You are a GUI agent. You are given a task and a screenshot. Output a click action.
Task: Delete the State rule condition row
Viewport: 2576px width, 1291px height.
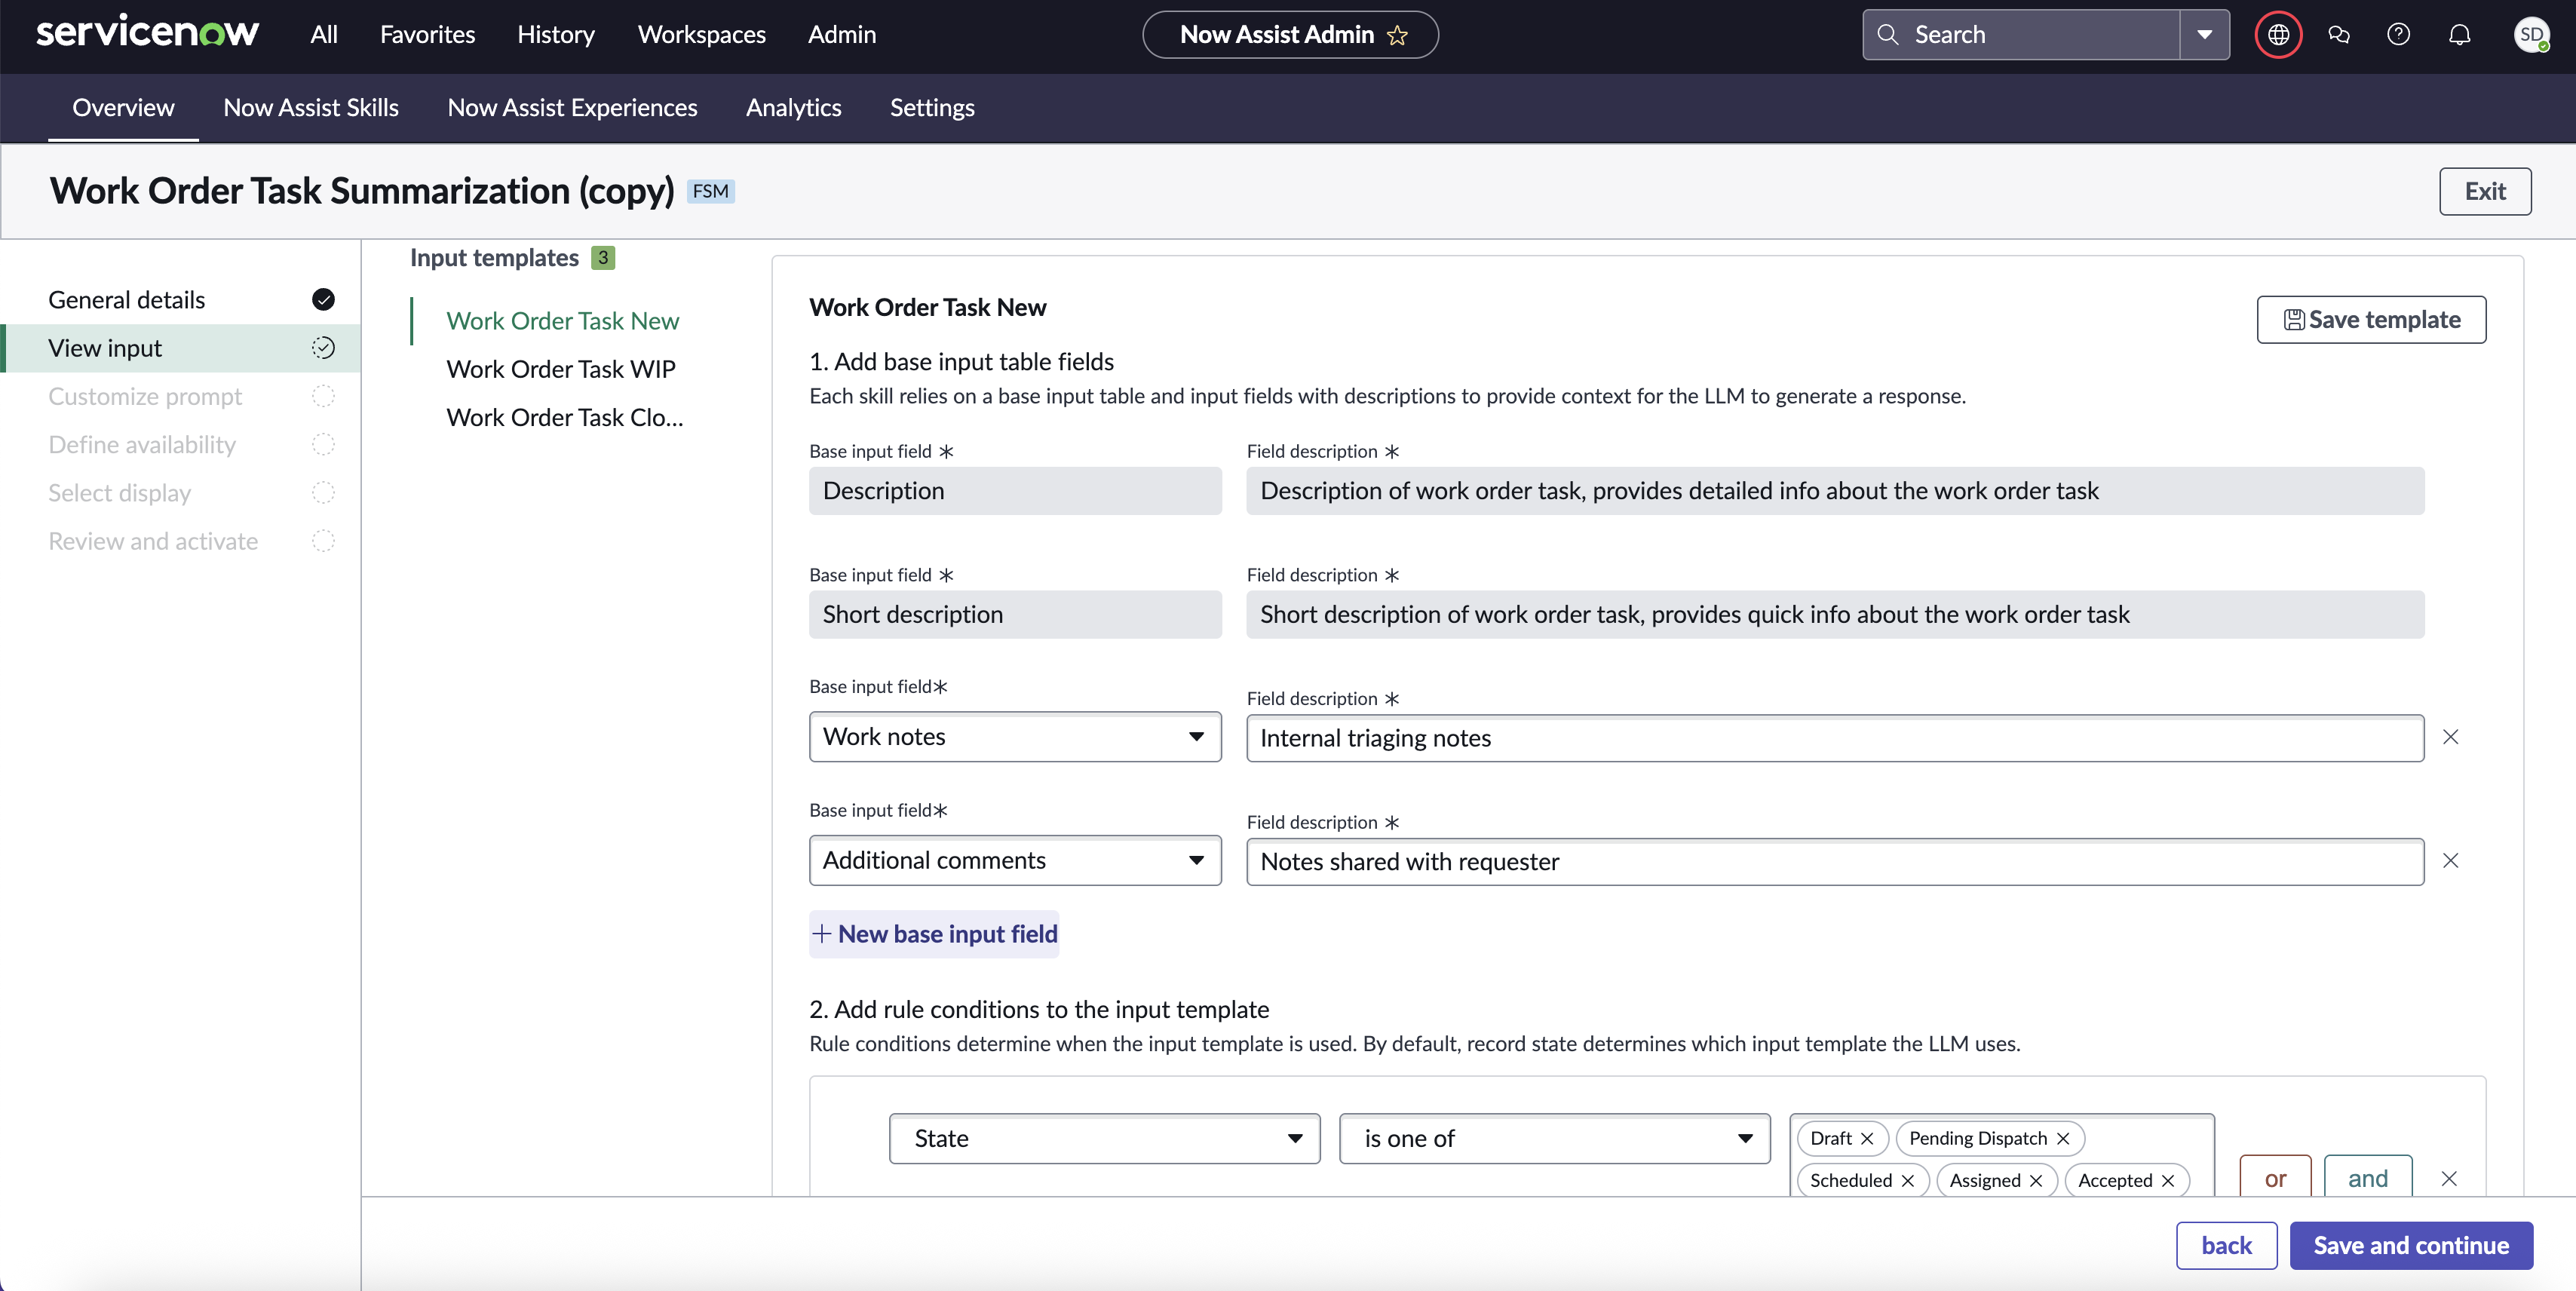click(2448, 1178)
